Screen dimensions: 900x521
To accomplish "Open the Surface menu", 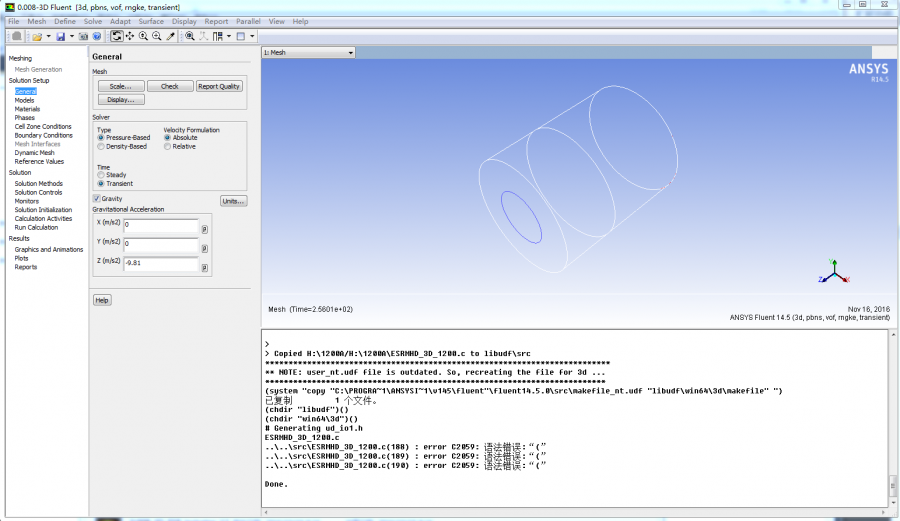I will (x=151, y=21).
